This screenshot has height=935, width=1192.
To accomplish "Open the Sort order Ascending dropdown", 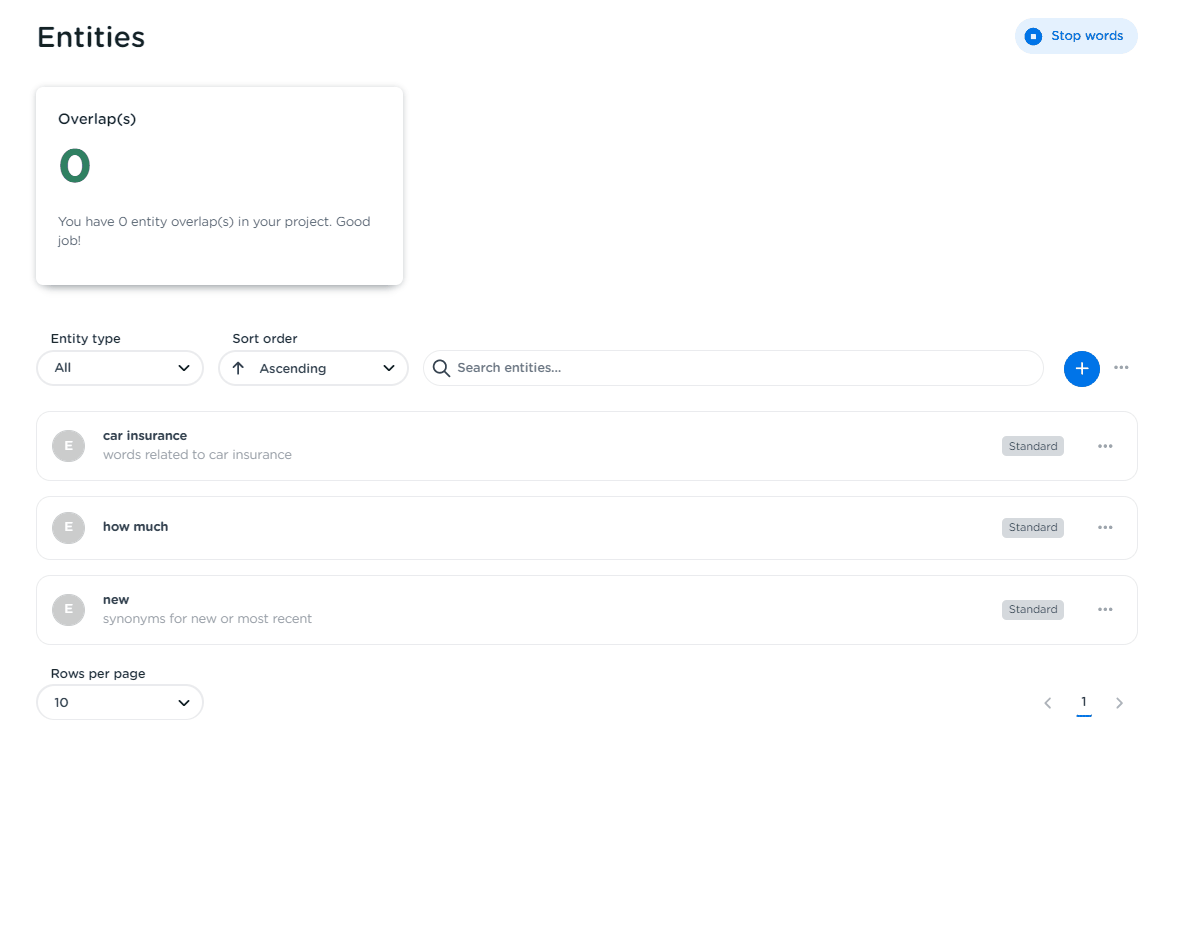I will point(313,368).
